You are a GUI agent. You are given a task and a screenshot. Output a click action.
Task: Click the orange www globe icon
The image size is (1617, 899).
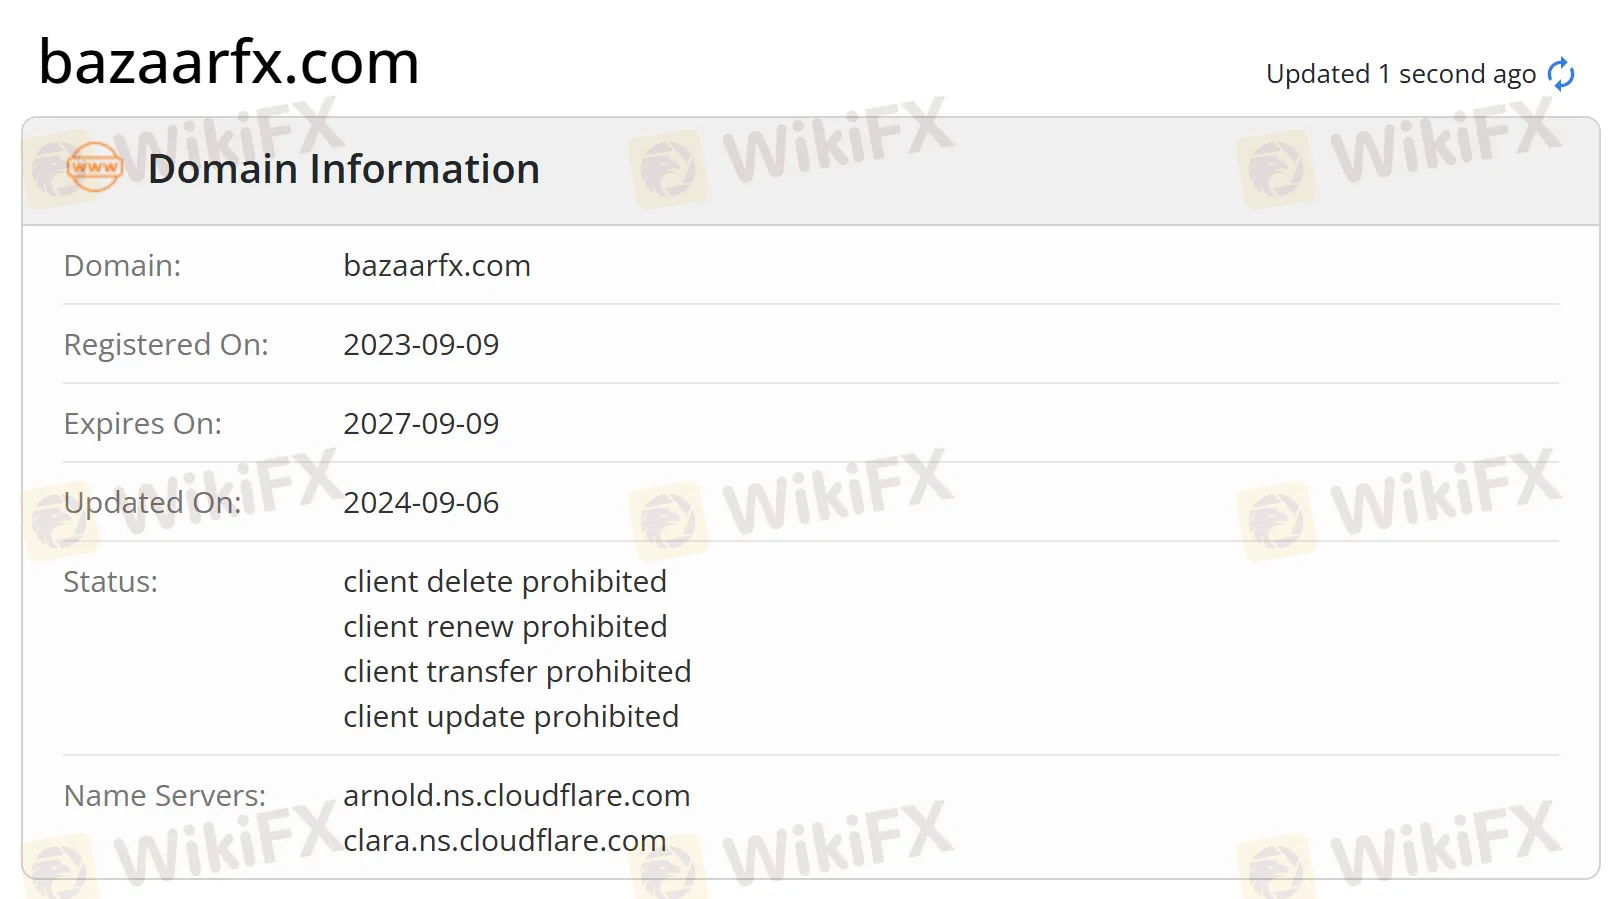pos(94,168)
